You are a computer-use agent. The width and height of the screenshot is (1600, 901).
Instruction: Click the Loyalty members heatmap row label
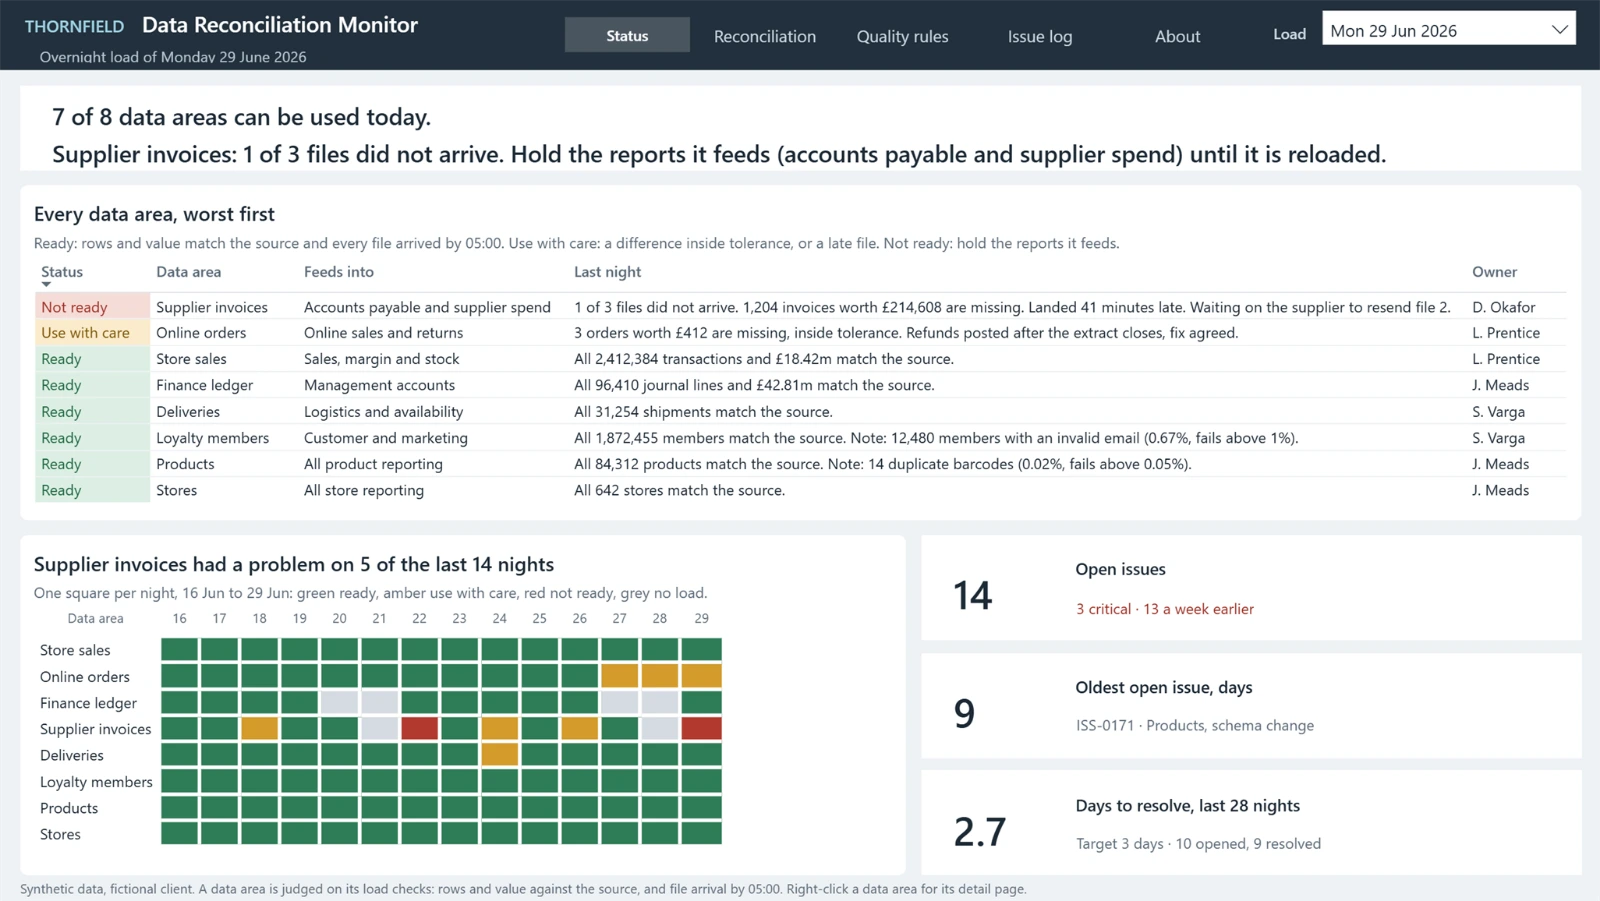pos(96,782)
